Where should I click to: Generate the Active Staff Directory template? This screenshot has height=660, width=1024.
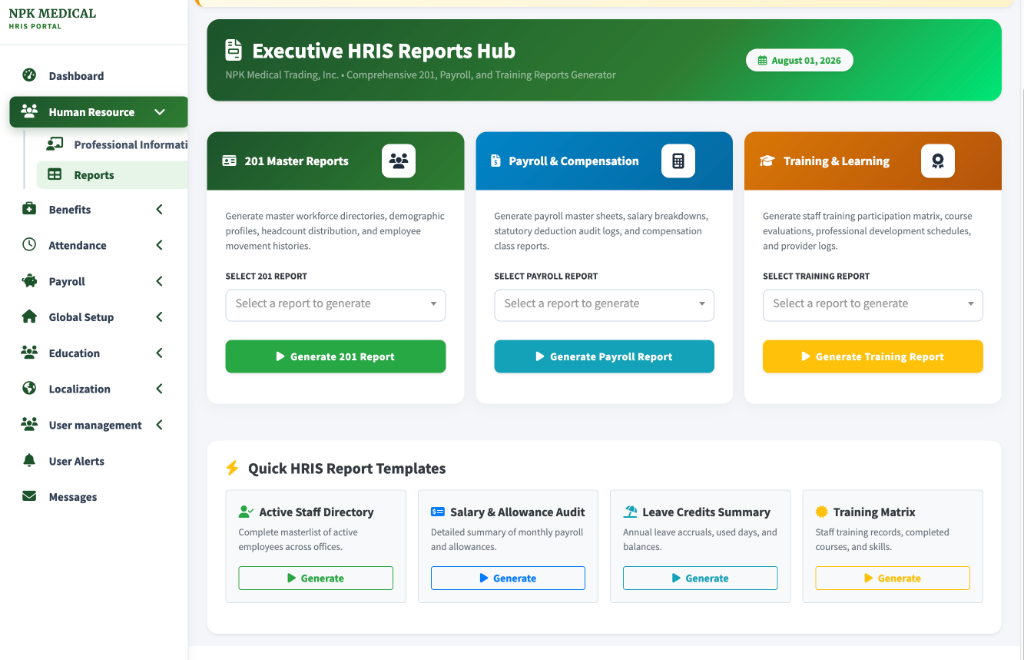pyautogui.click(x=315, y=578)
